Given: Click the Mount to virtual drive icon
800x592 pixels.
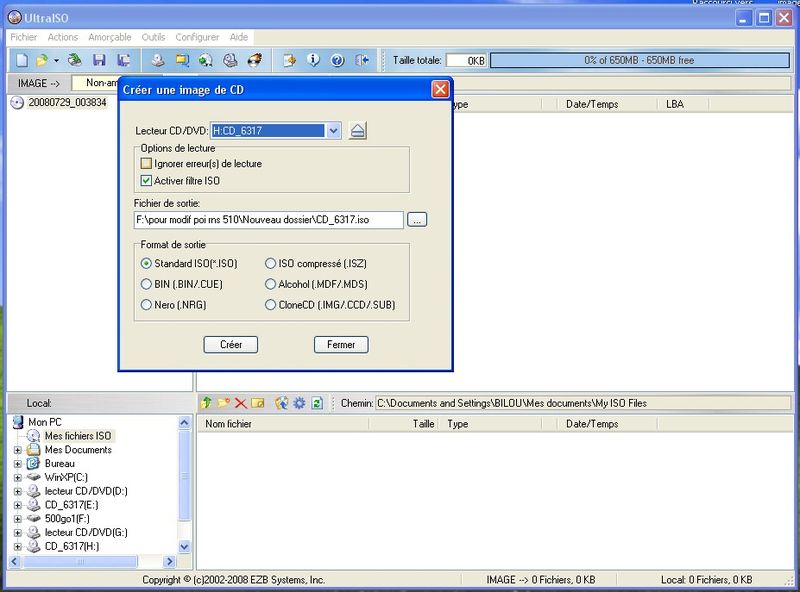Looking at the screenshot, I should click(230, 60).
